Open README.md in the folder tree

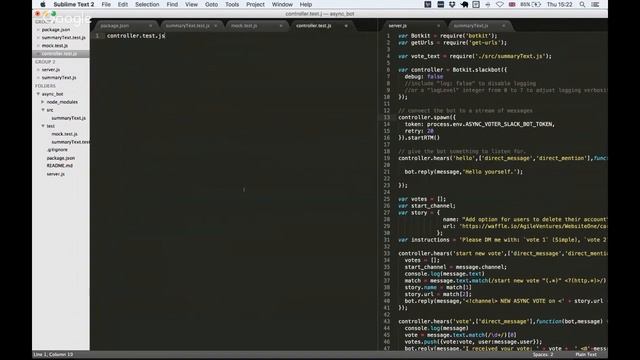pos(60,166)
